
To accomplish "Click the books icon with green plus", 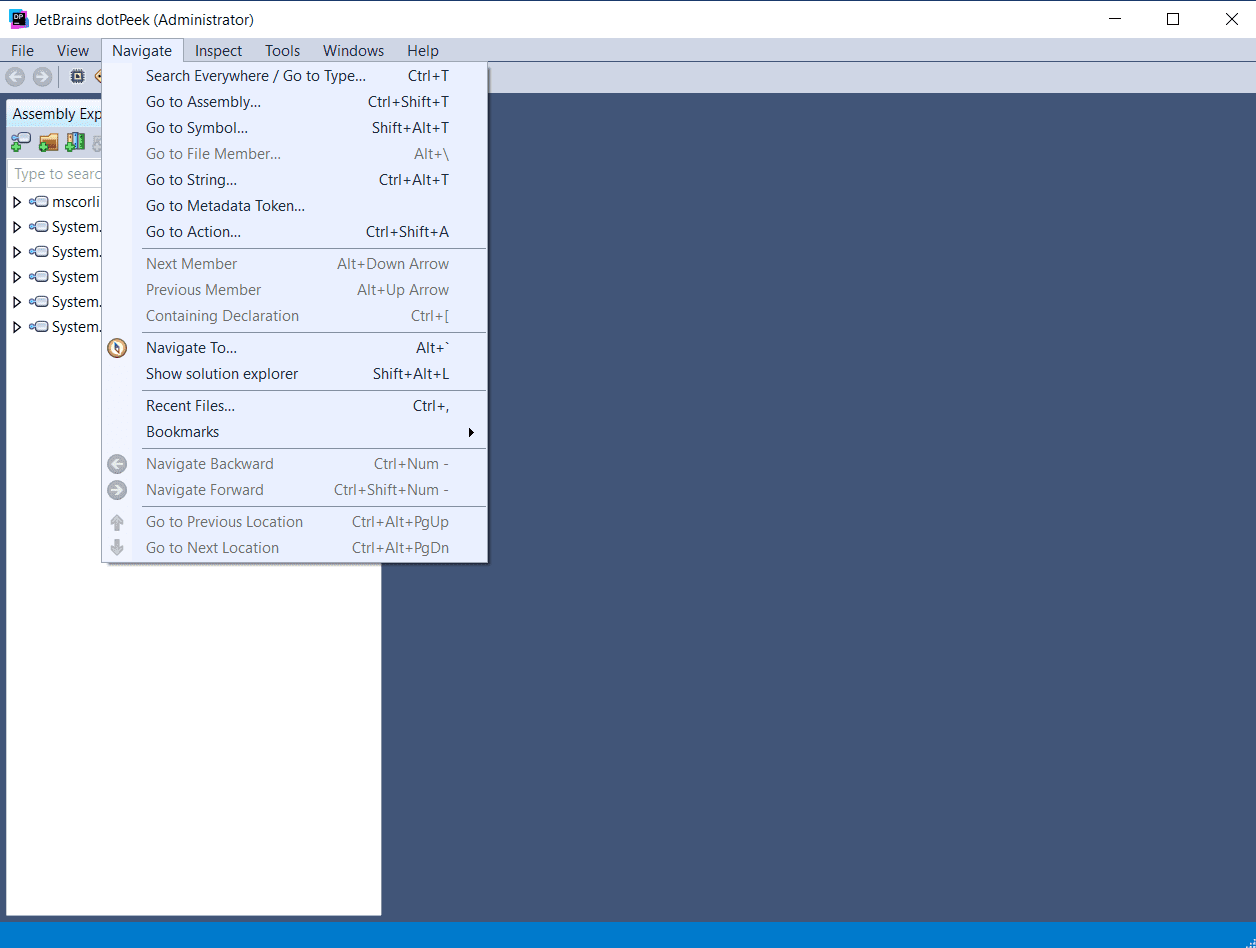I will pos(75,143).
